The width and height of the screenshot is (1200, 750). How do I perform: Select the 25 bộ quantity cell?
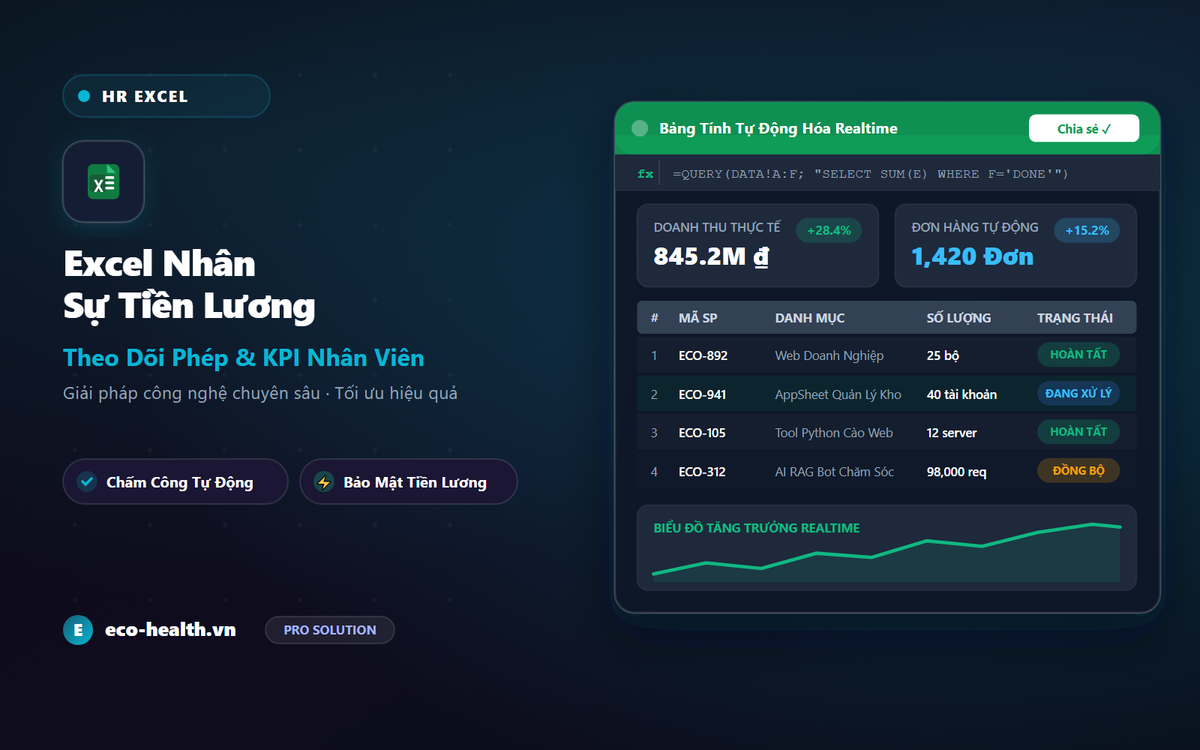pyautogui.click(x=943, y=355)
